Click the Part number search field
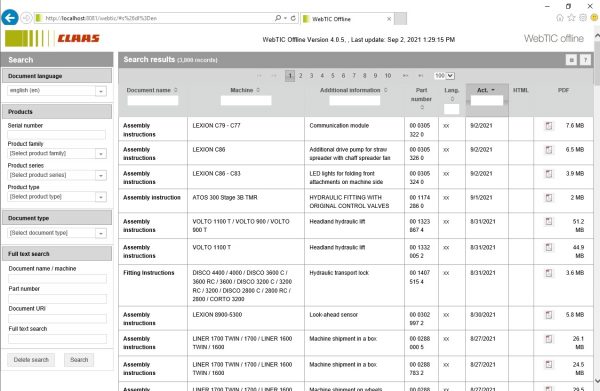The image size is (600, 391). coord(57,299)
